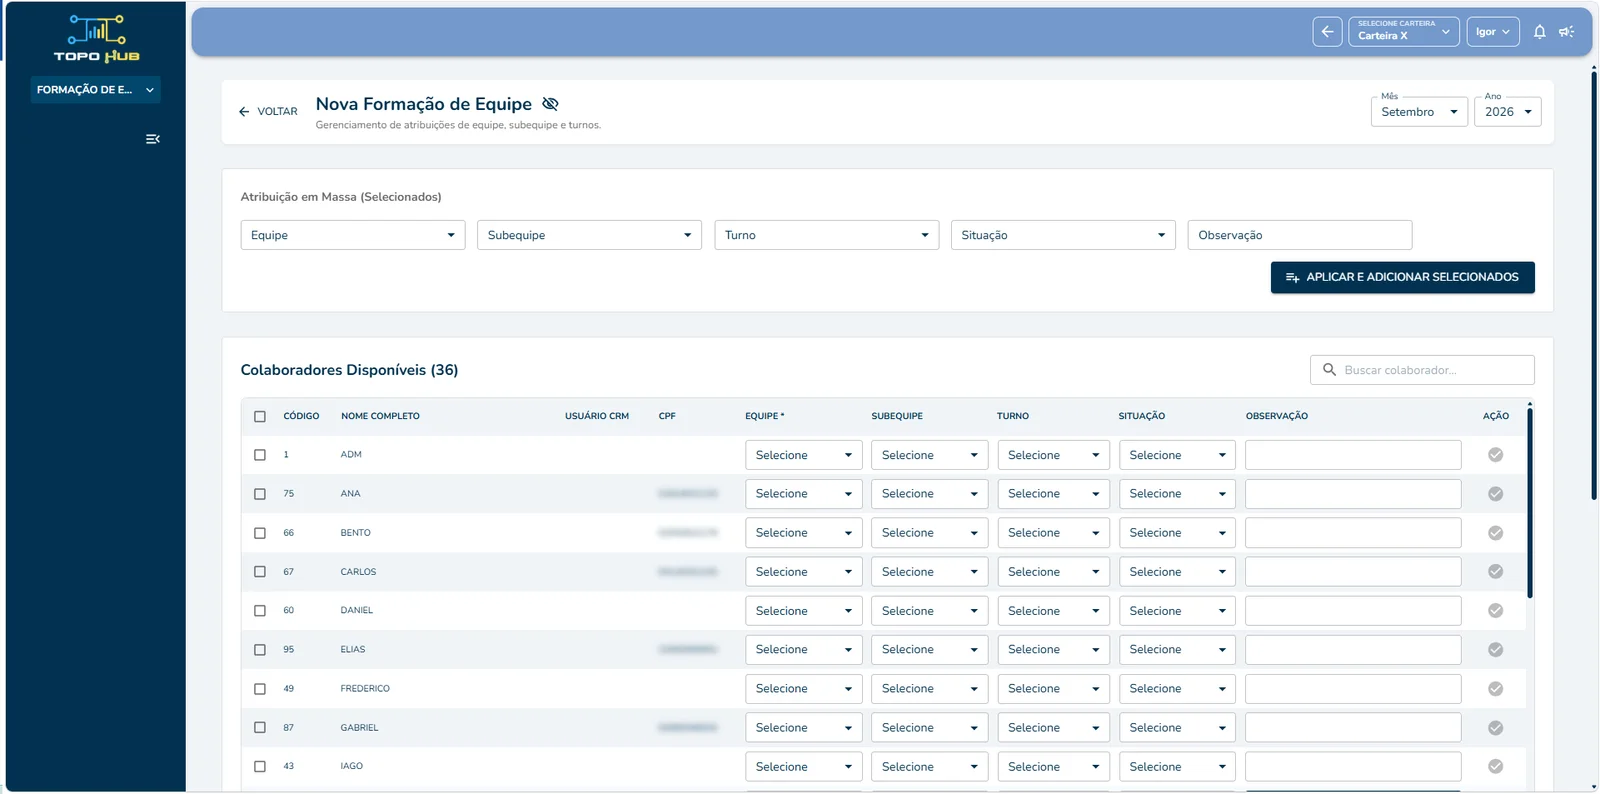The width and height of the screenshot is (1600, 794).
Task: Toggle the crossed-eye visibility icon beside title
Action: 550,104
